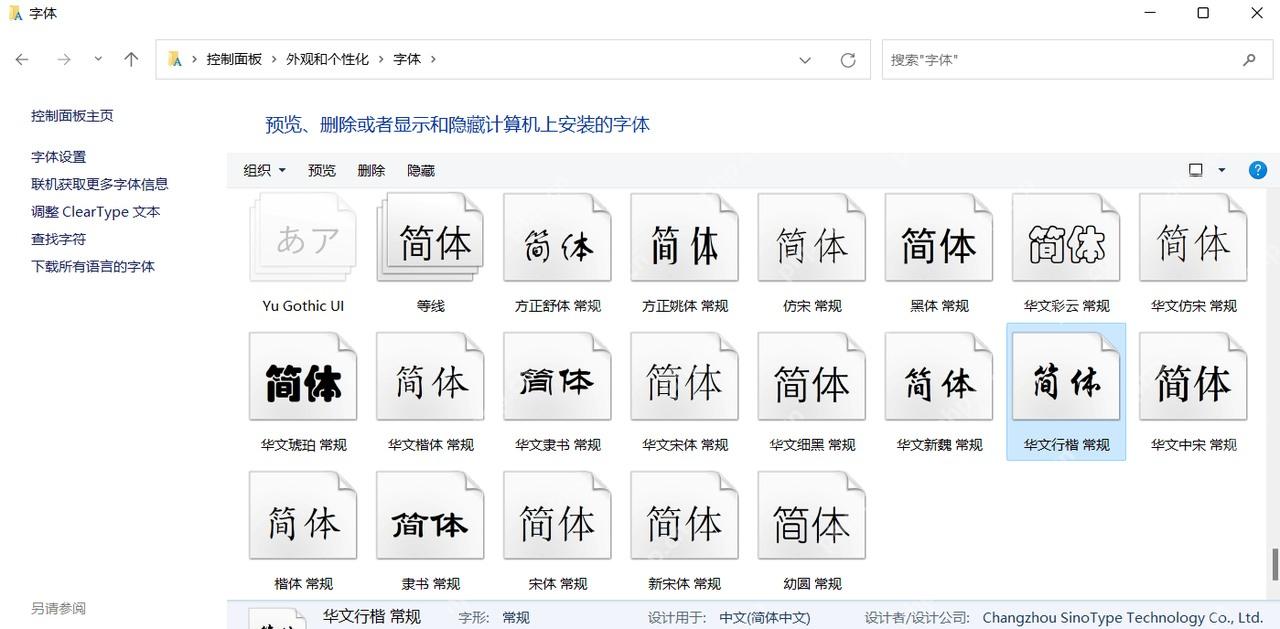
Task: Open the help question mark icon
Action: (x=1258, y=170)
